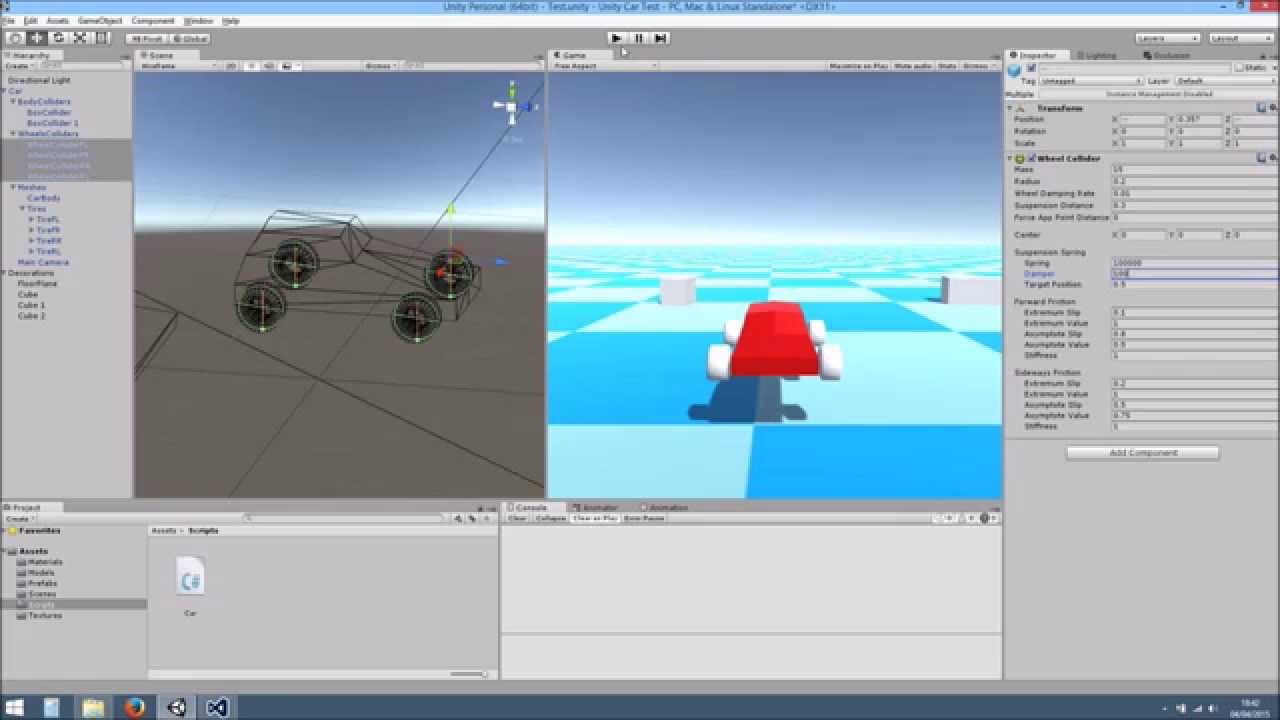Open Project Create dropdown
The image size is (1280, 720).
19,519
